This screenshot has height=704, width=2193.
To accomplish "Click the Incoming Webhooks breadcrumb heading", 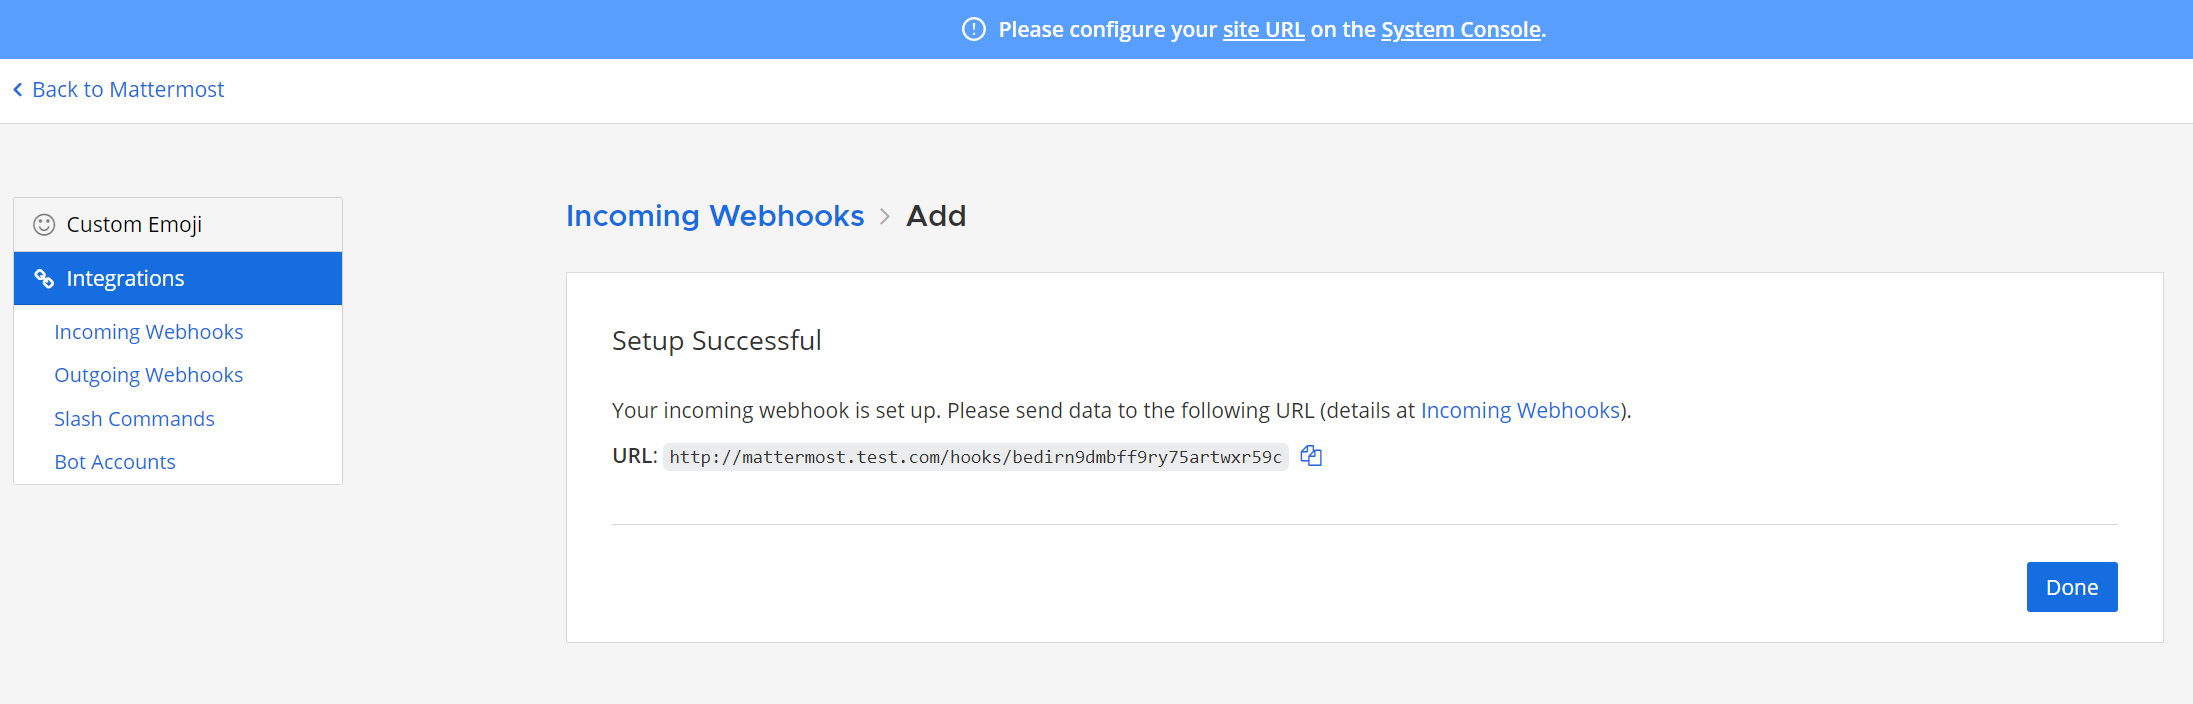I will click(715, 216).
